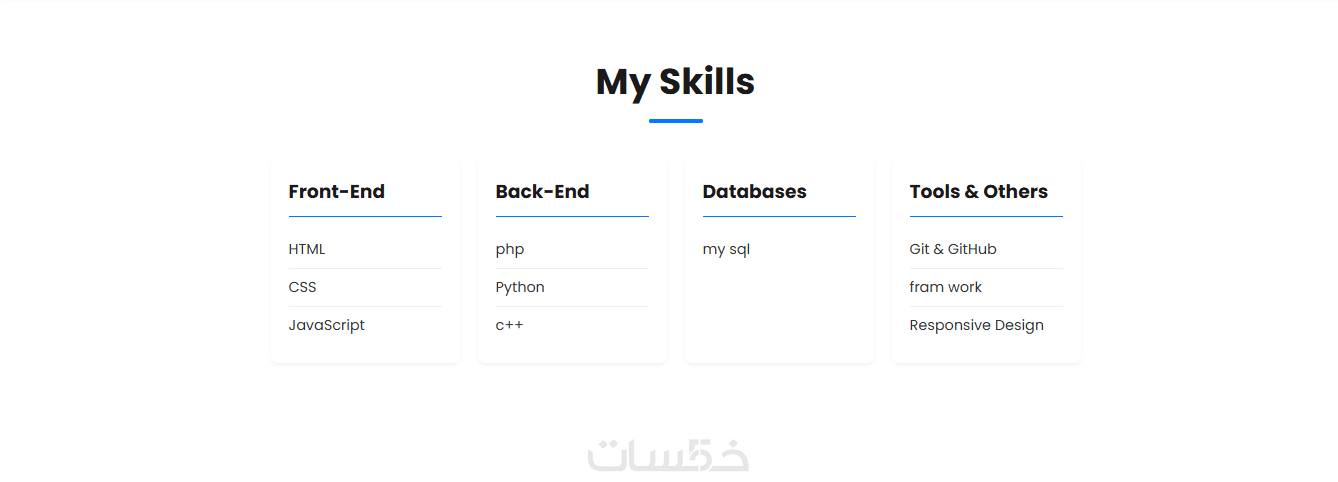1338x482 pixels.
Task: Click the Back-End card title
Action: tap(542, 192)
